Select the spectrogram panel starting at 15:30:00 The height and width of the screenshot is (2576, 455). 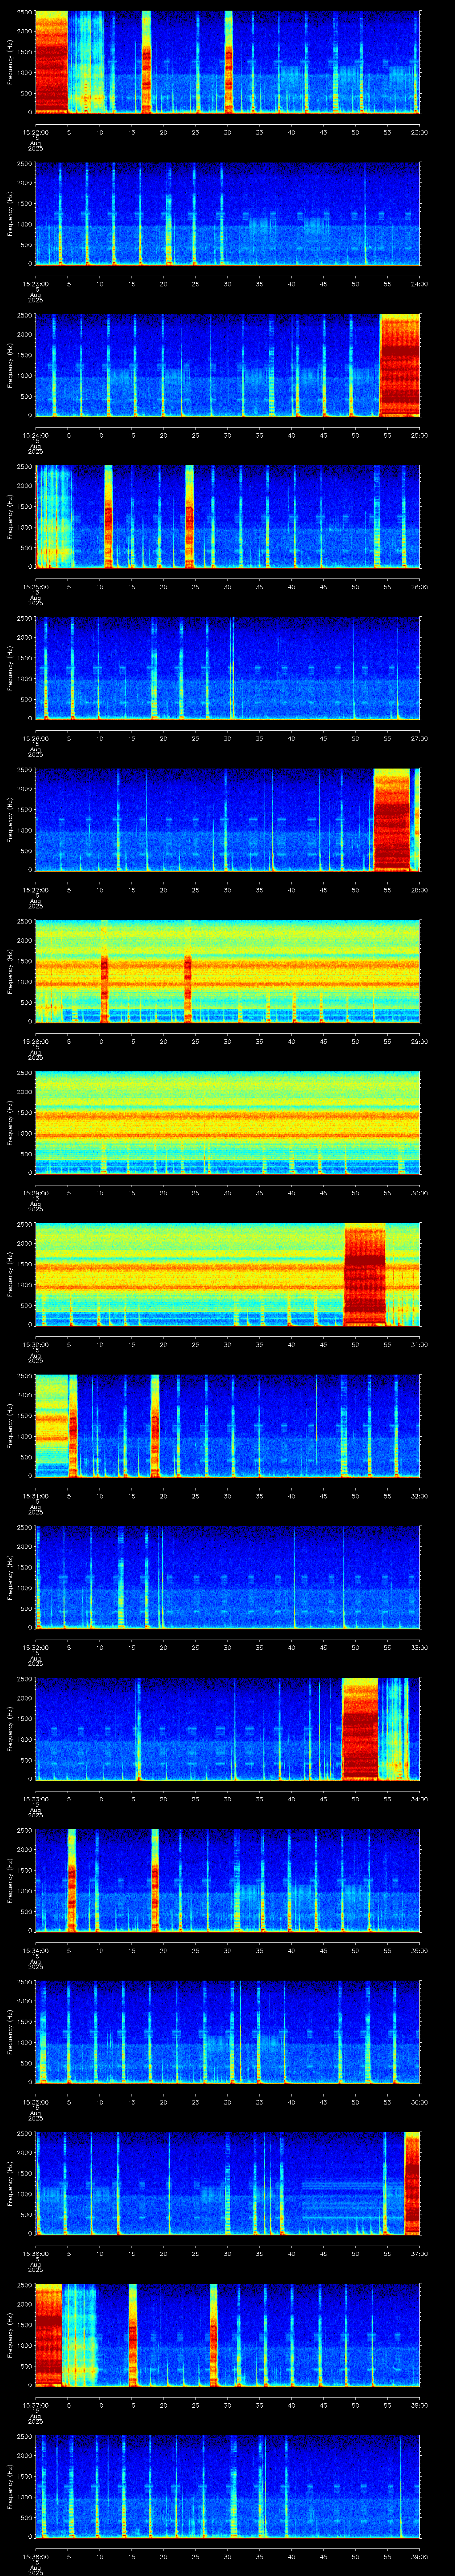coord(227,1274)
